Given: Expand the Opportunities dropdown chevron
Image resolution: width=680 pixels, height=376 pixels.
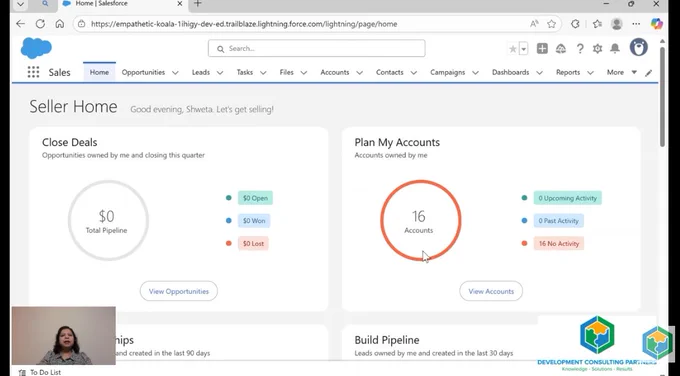Looking at the screenshot, I should [175, 73].
